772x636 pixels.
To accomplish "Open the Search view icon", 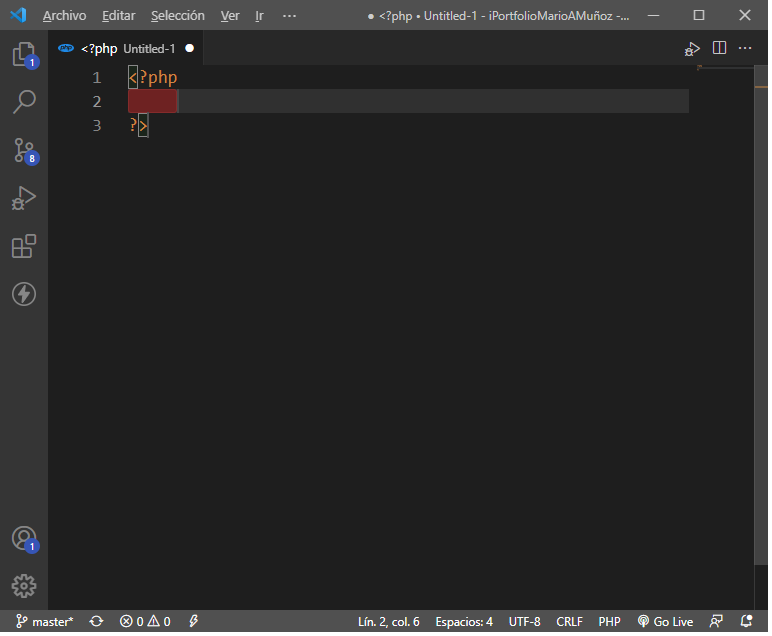I will click(24, 101).
